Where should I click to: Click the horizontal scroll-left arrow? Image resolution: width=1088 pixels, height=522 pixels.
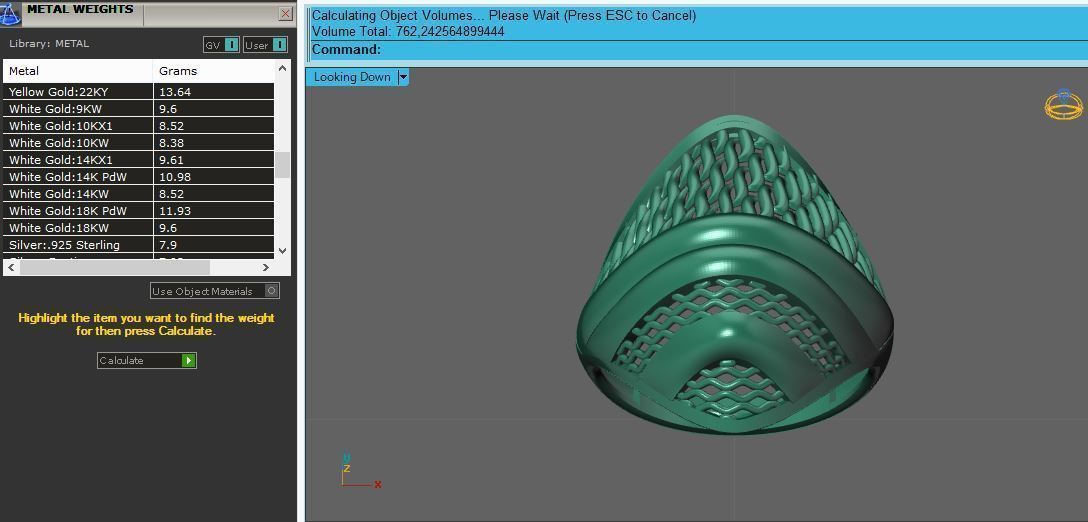(10, 267)
